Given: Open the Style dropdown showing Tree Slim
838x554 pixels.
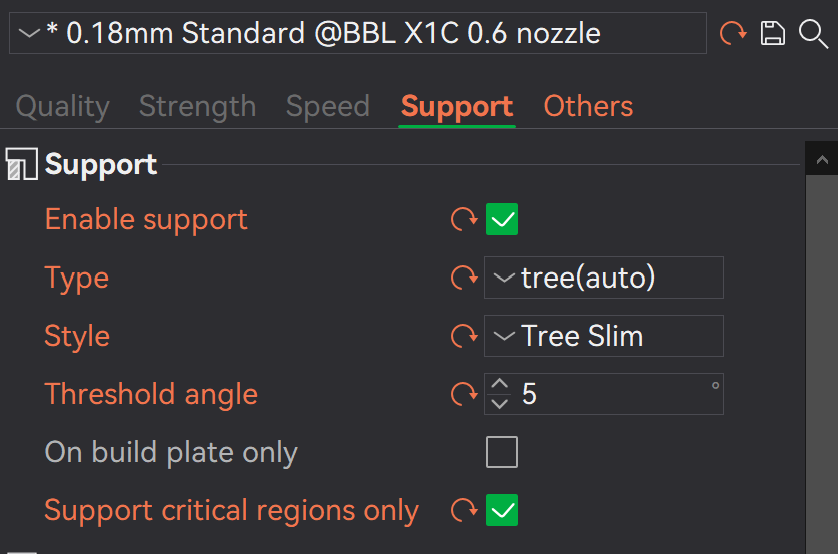Looking at the screenshot, I should pos(603,336).
